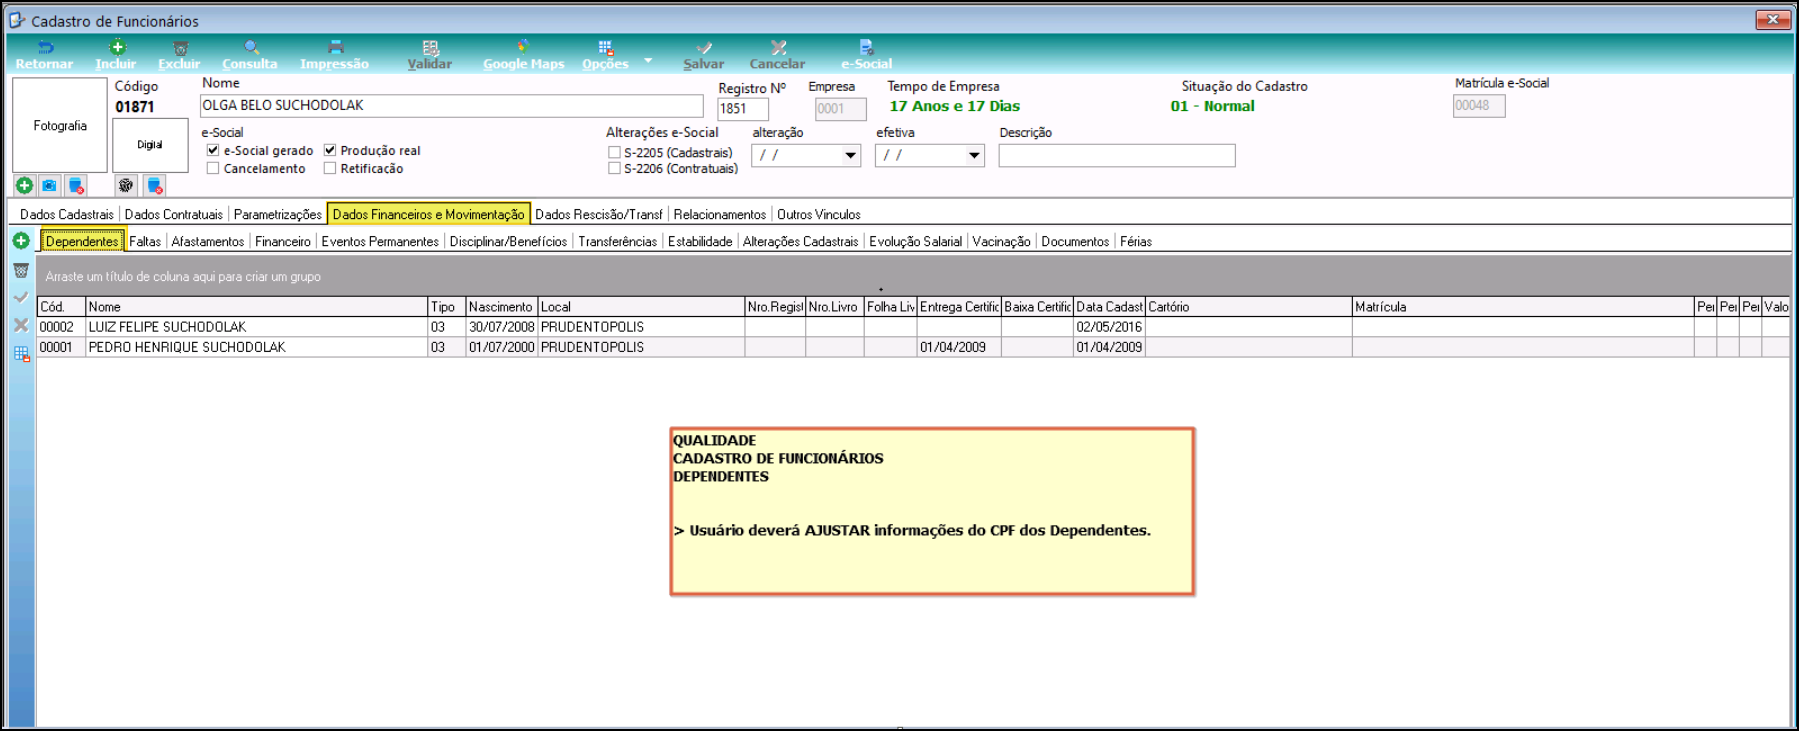This screenshot has width=1799, height=731.
Task: Toggle the e-Social gerado checkbox
Action: [x=213, y=150]
